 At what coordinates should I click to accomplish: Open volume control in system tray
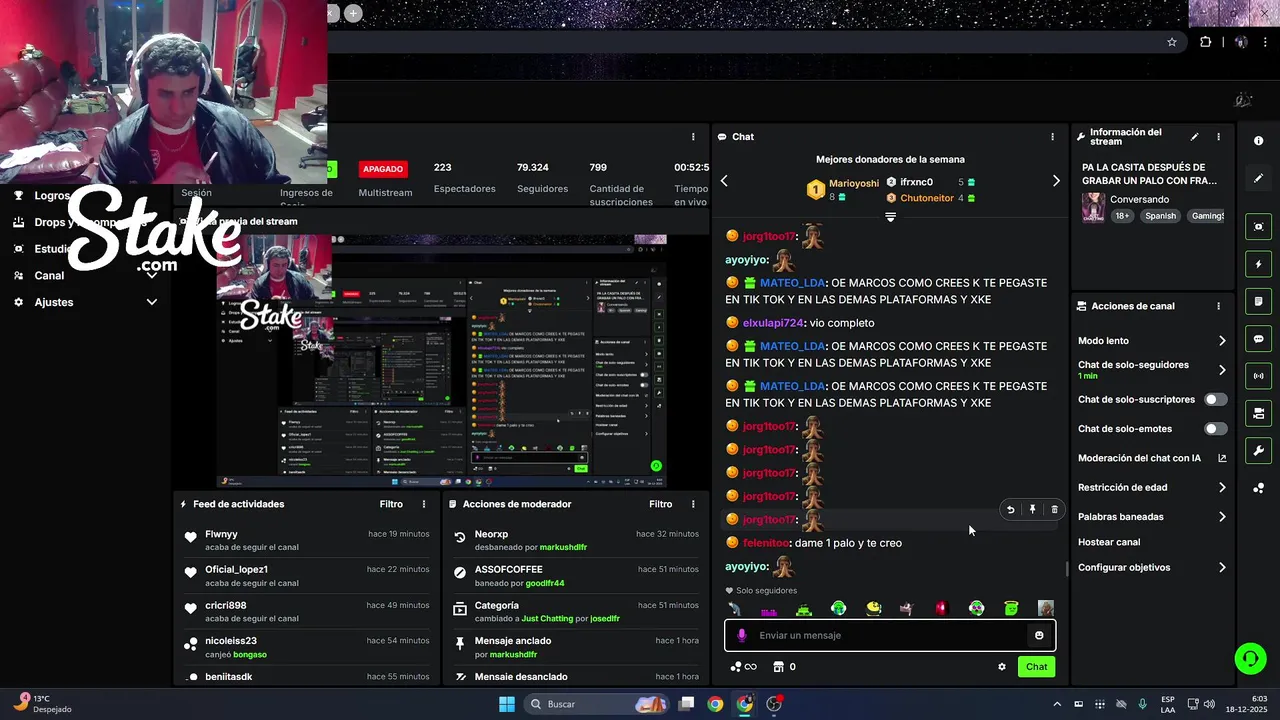coord(1209,704)
